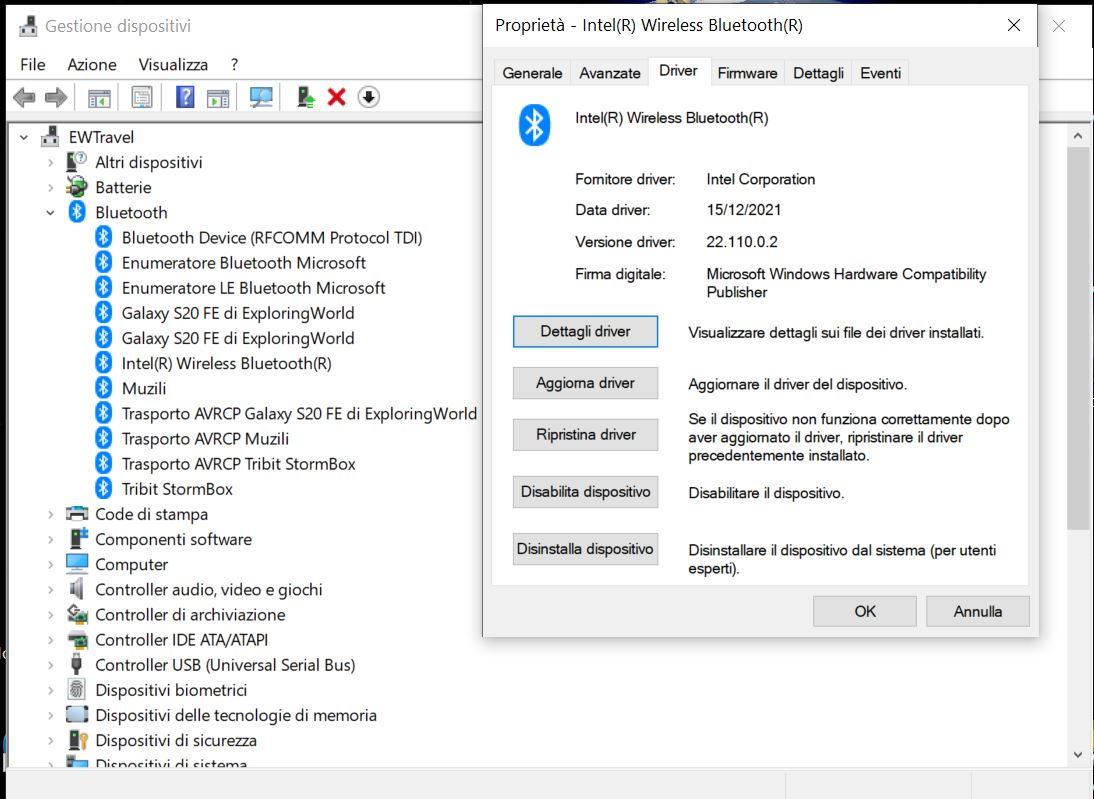This screenshot has height=799, width=1094.
Task: Expand the Batterie category
Action: 50,188
